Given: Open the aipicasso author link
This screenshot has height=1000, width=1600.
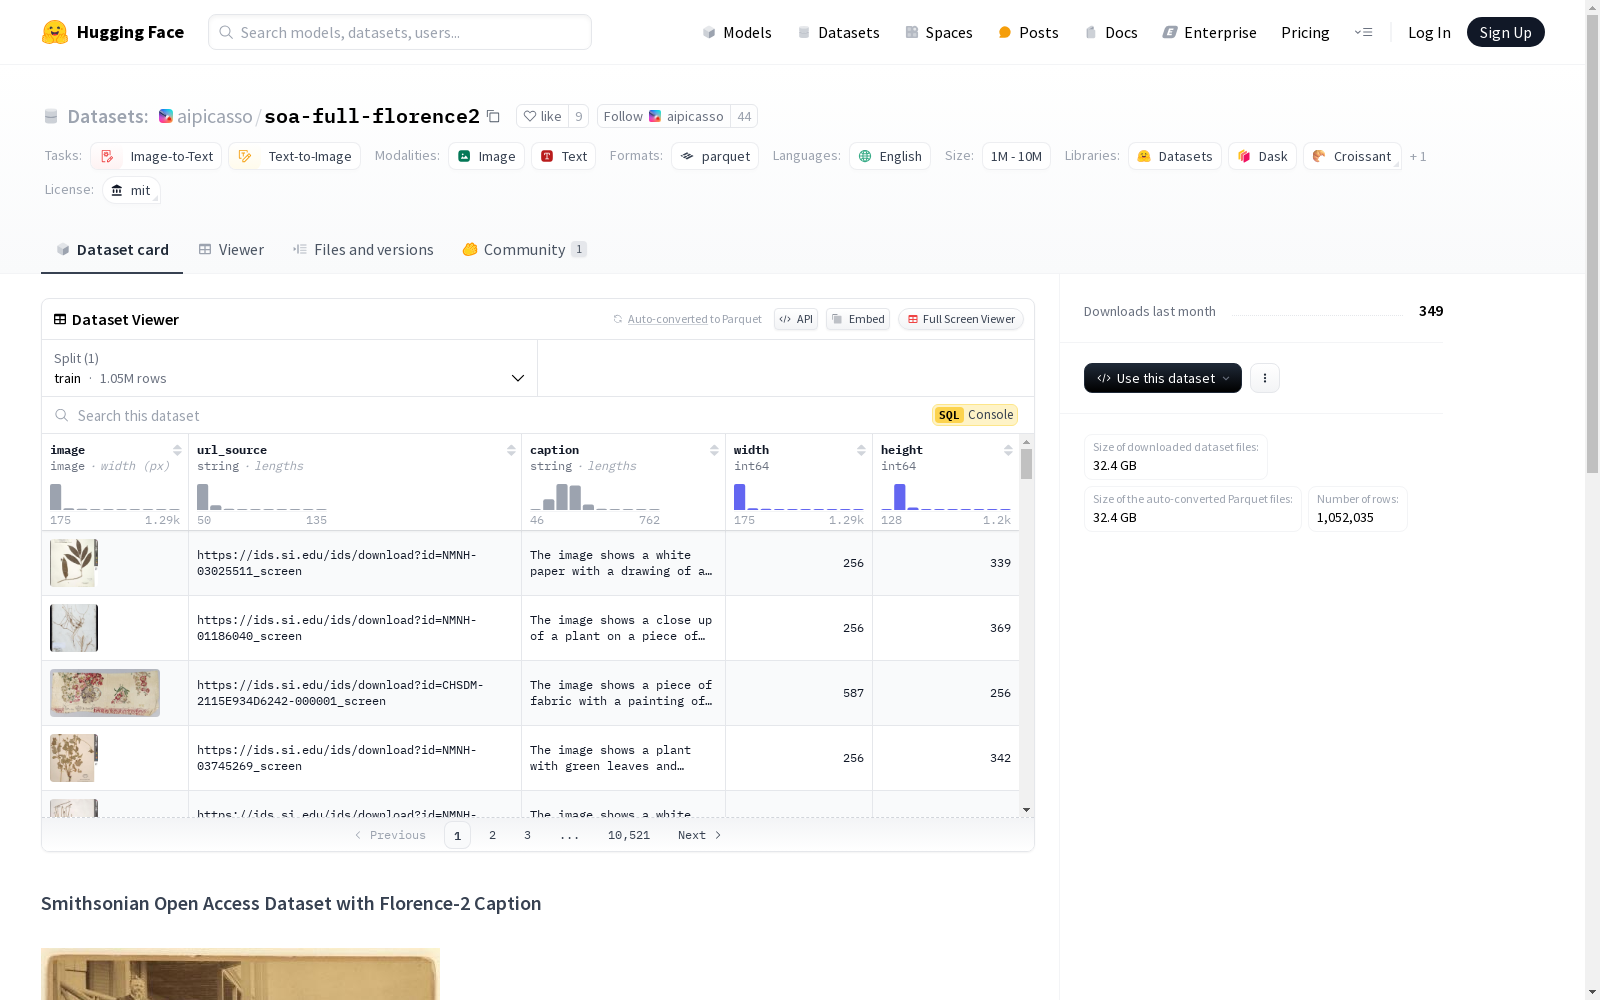Looking at the screenshot, I should (215, 116).
